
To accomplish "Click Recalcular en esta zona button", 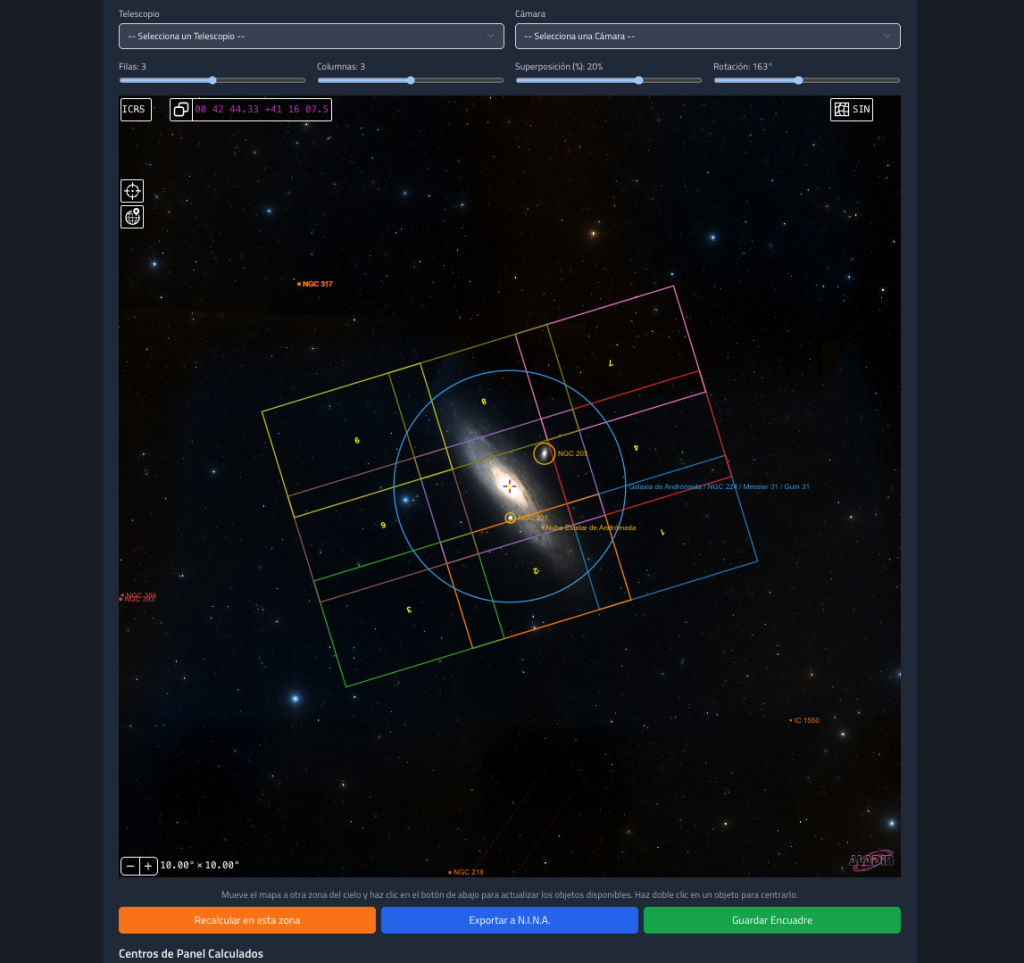I will tap(247, 920).
